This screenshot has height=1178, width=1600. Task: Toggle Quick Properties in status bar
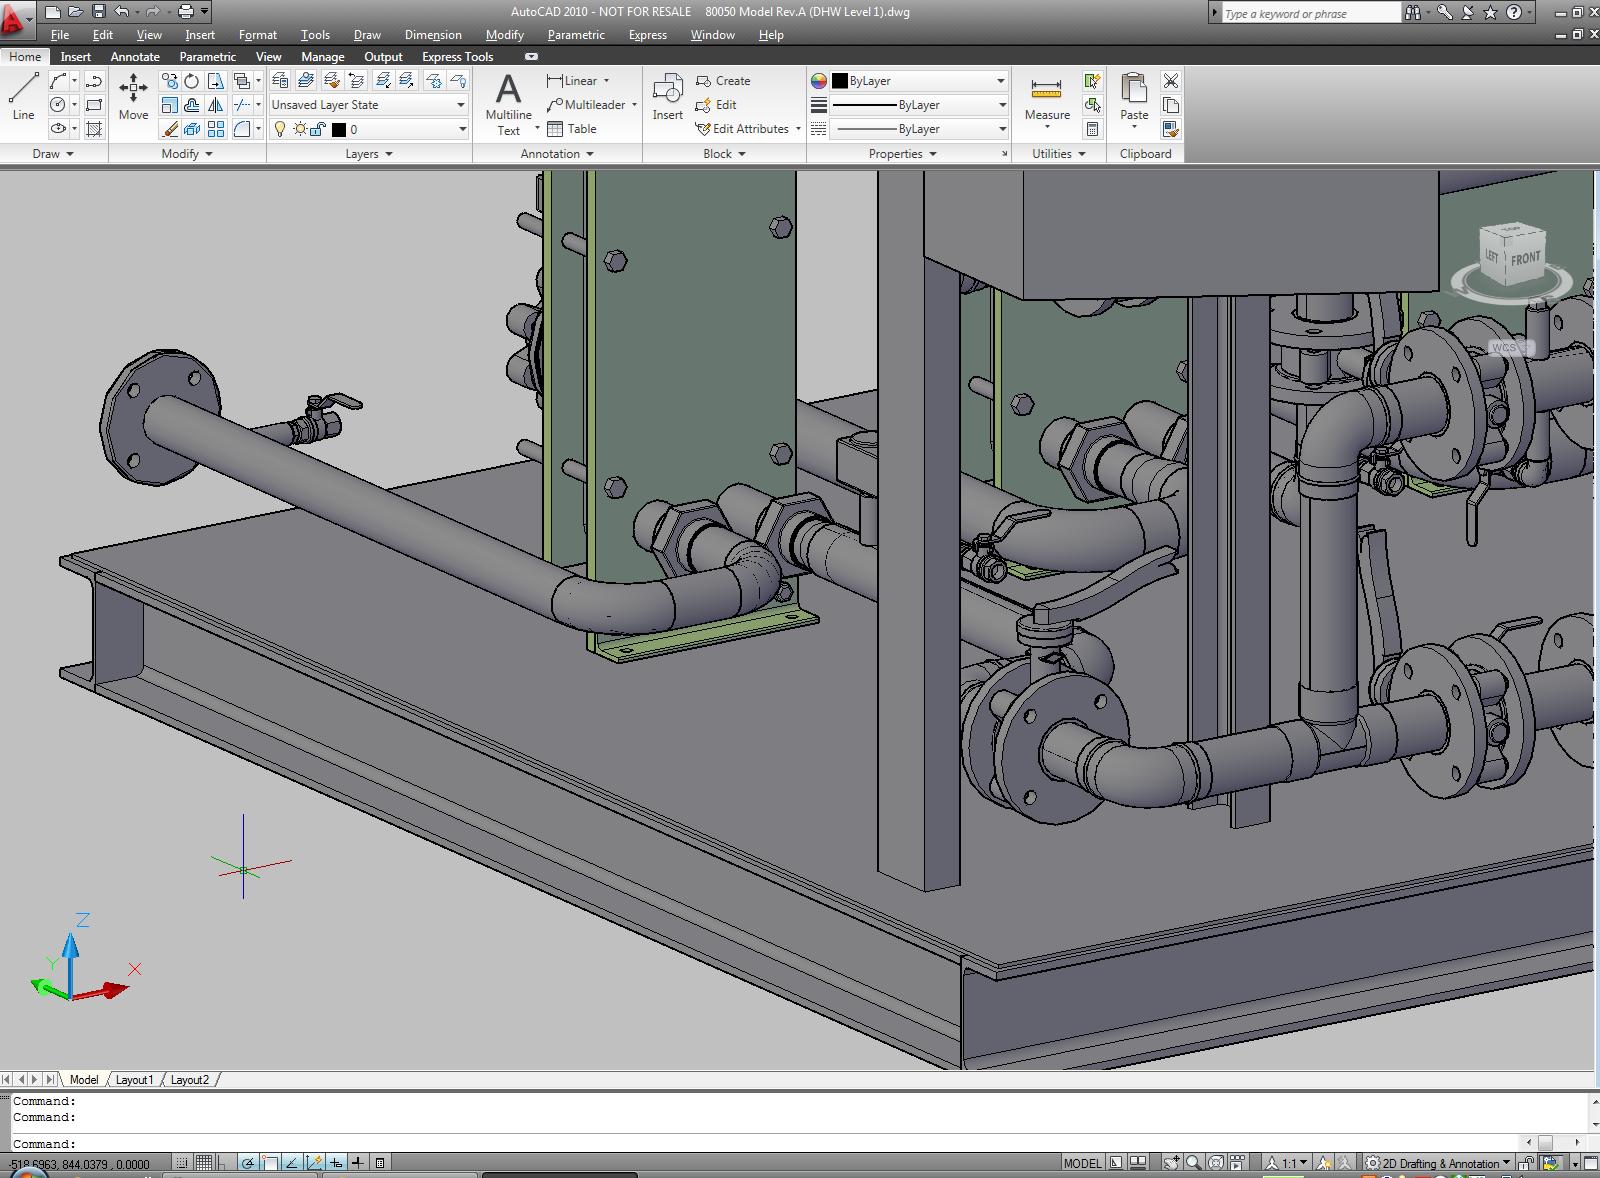click(x=380, y=1163)
